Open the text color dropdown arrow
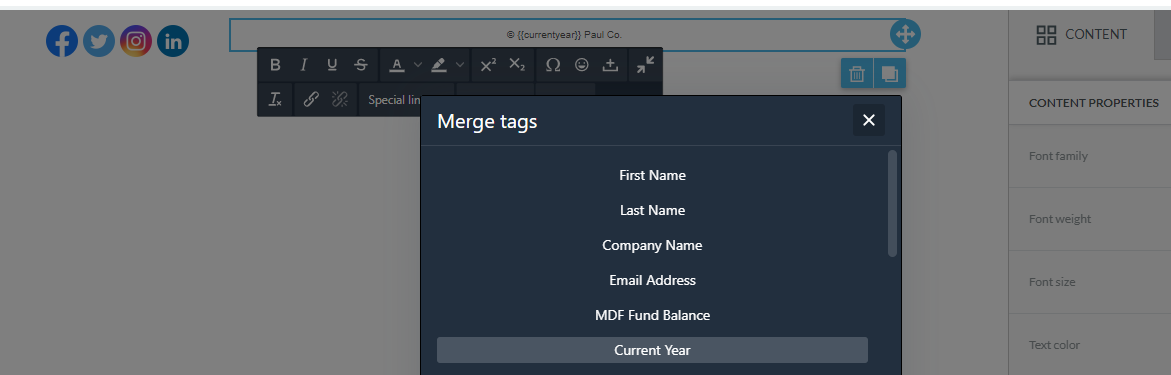This screenshot has height=375, width=1171. [417, 65]
